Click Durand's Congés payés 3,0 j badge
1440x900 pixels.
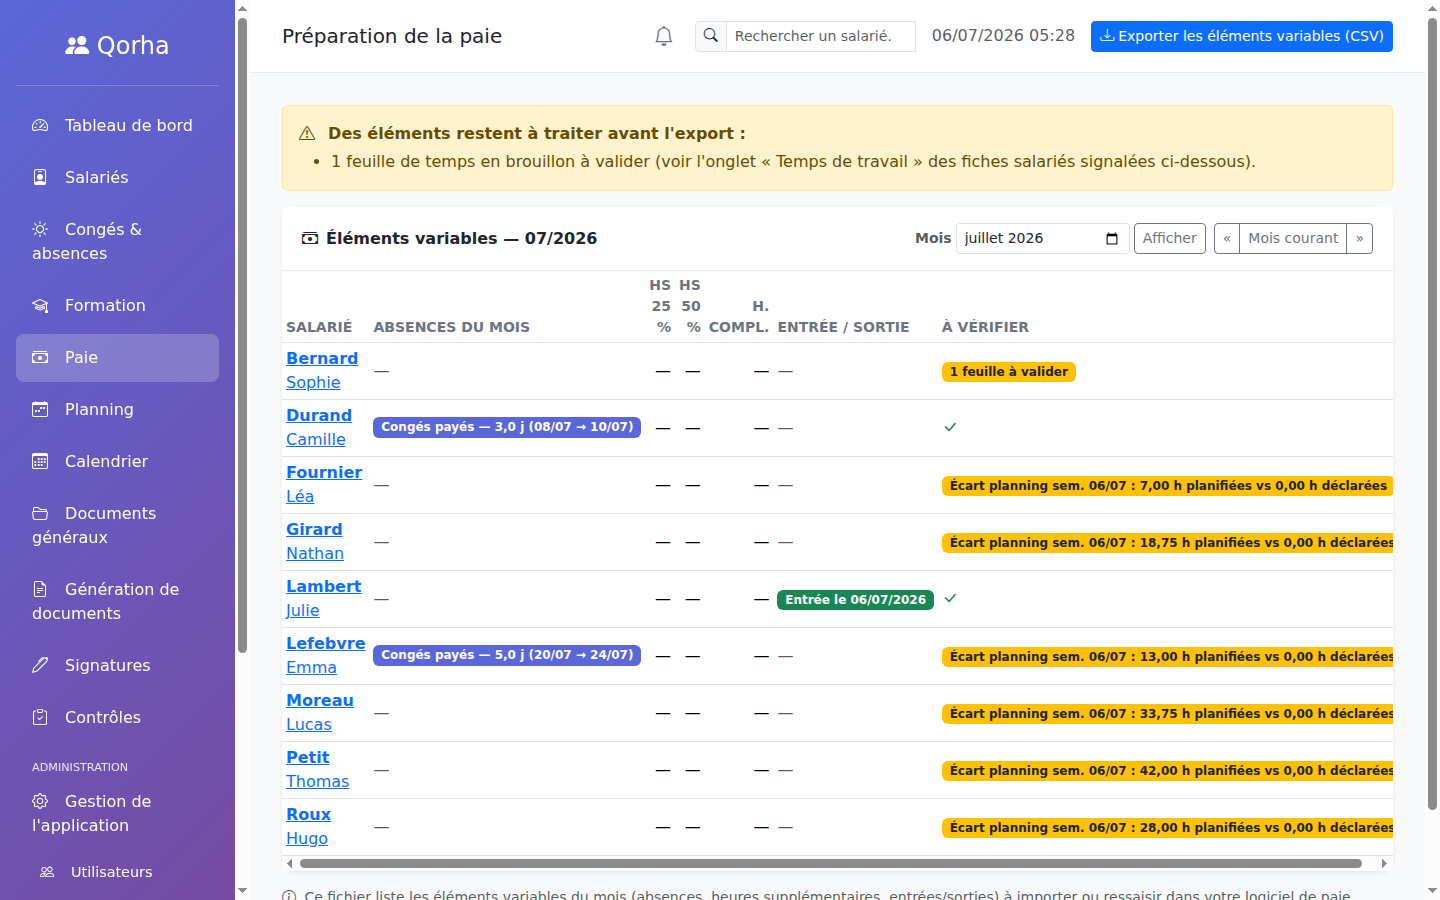point(507,427)
